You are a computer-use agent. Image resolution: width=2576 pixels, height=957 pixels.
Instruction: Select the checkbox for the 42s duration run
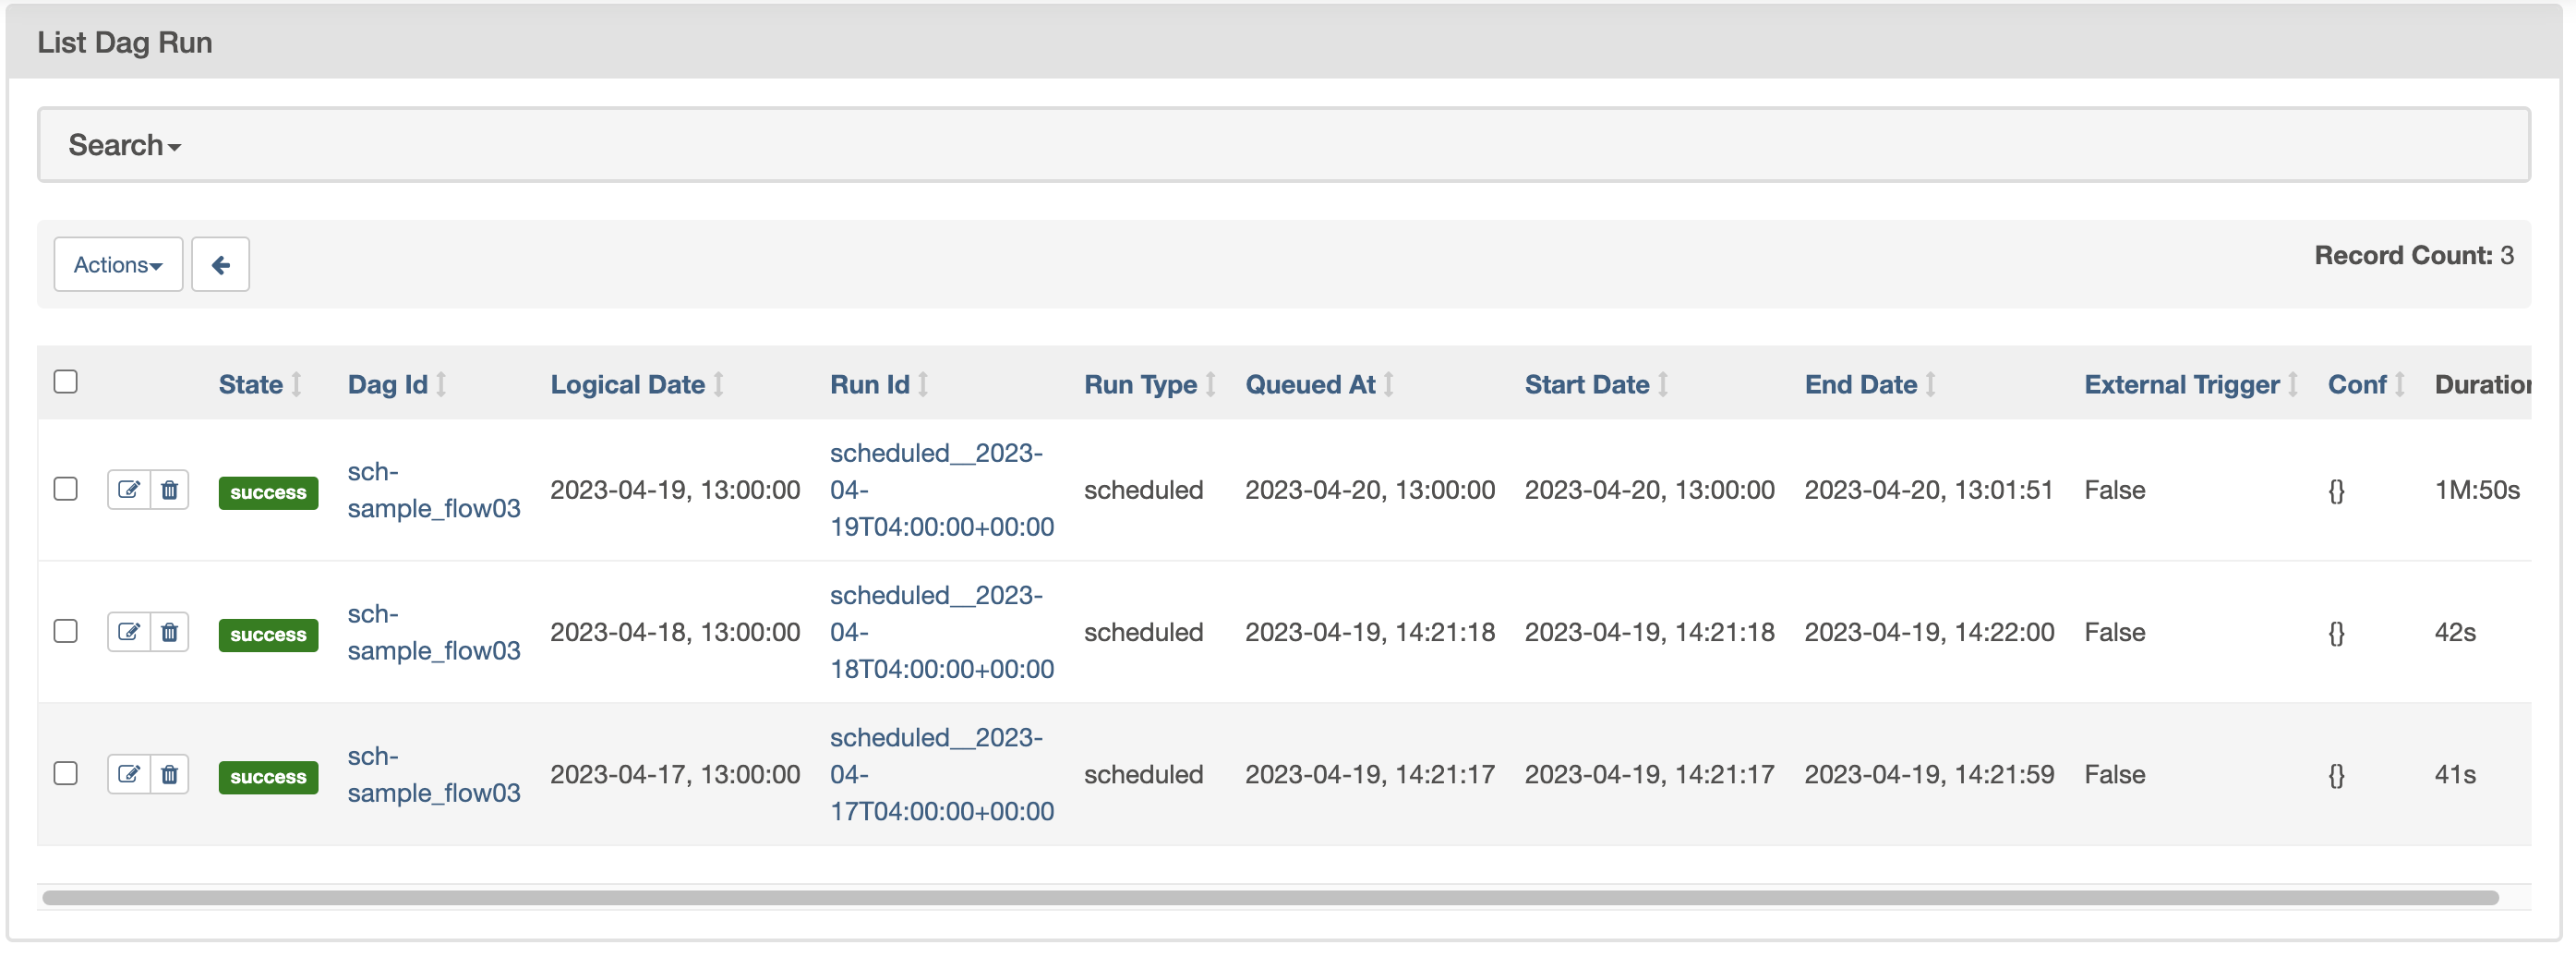[66, 631]
